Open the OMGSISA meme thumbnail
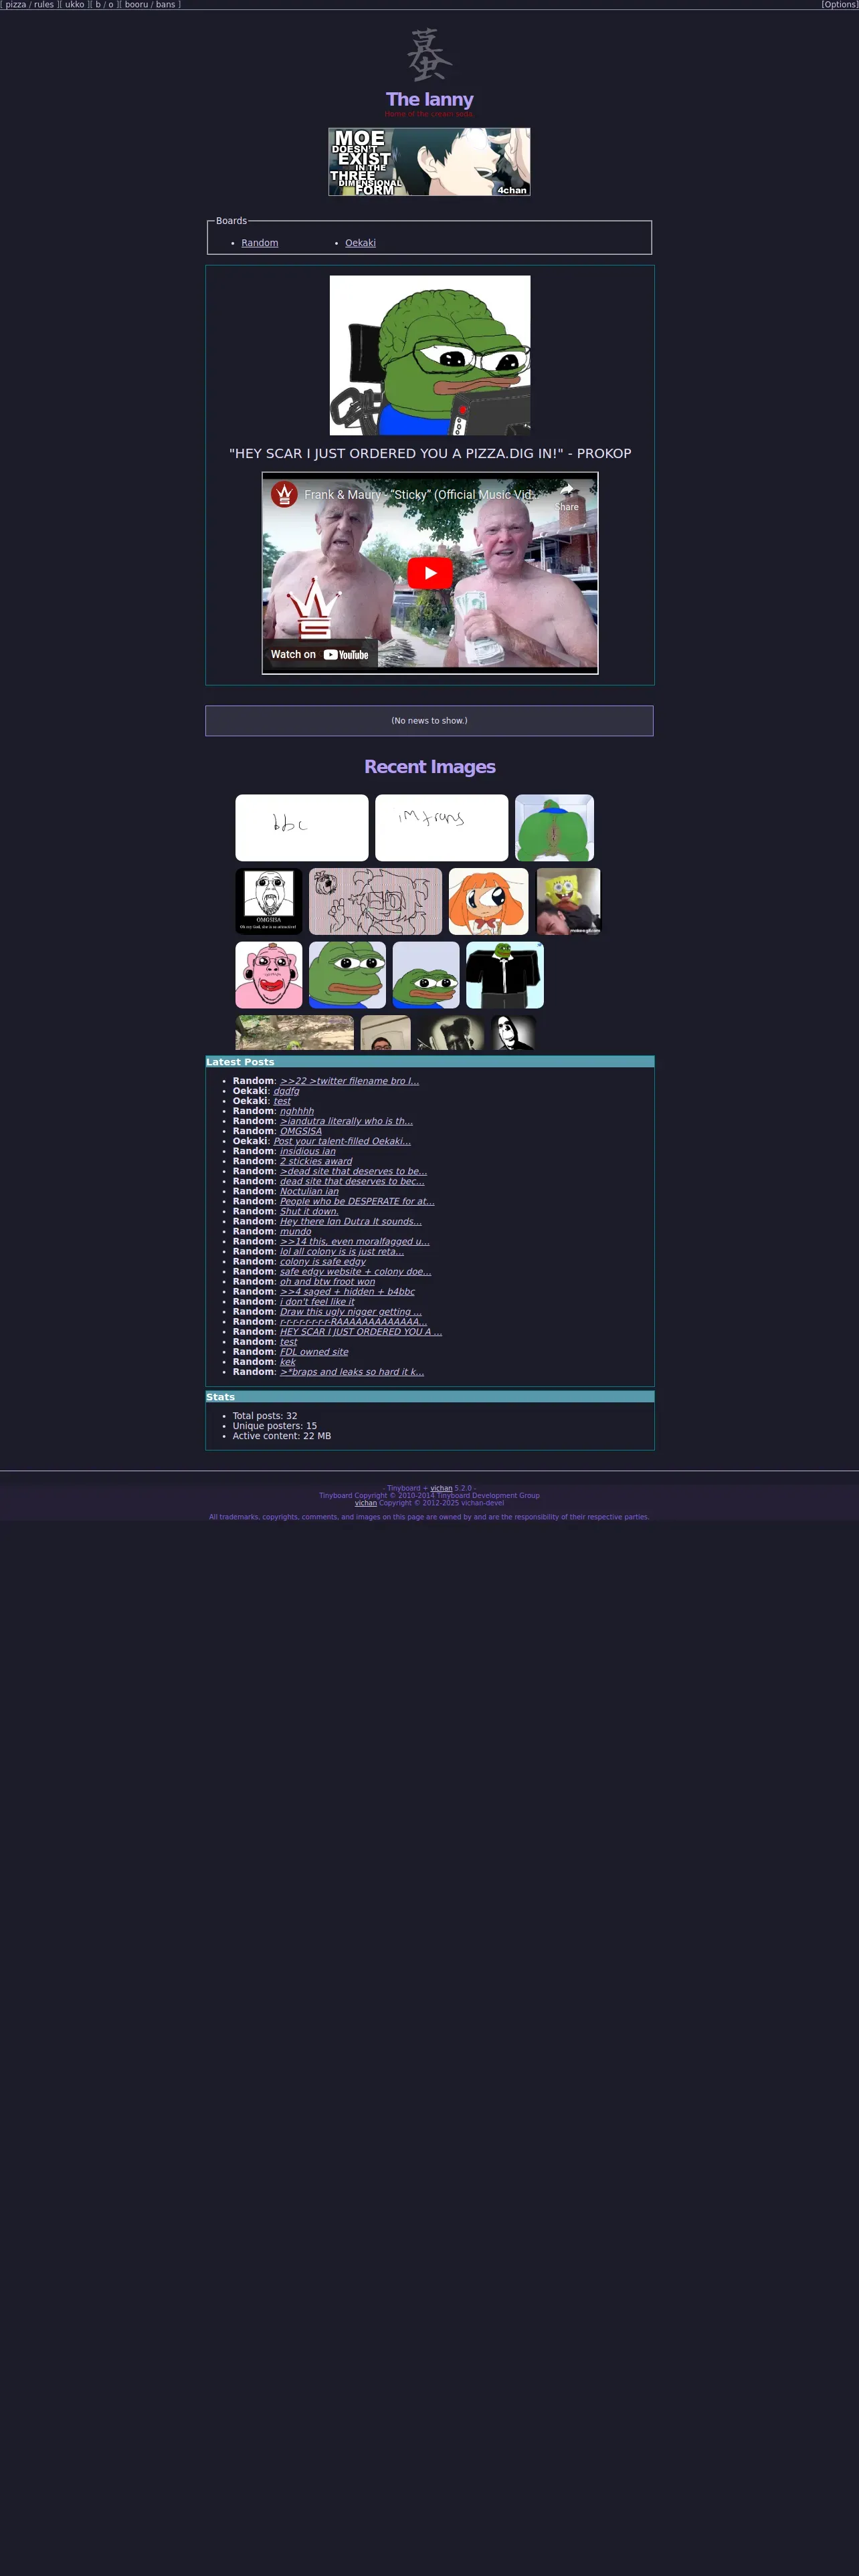The image size is (859, 2576). click(269, 901)
